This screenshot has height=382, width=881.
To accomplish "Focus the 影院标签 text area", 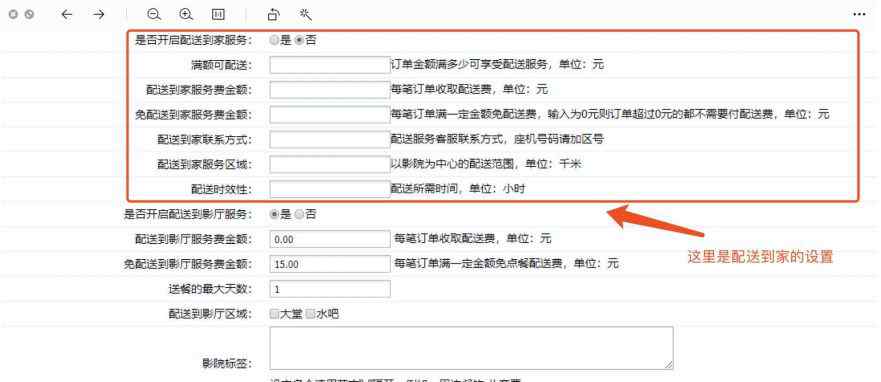I will (471, 348).
